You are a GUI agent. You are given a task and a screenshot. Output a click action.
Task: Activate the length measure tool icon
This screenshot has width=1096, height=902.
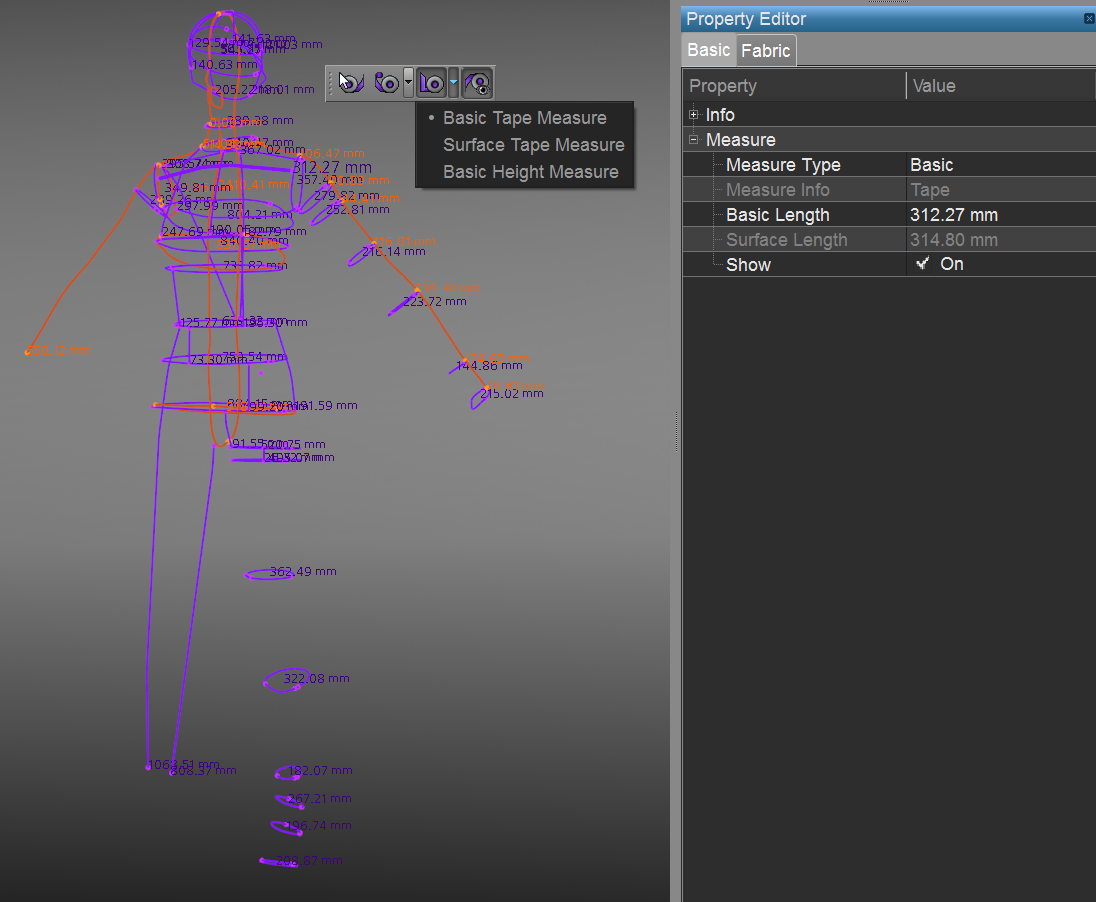pos(431,83)
